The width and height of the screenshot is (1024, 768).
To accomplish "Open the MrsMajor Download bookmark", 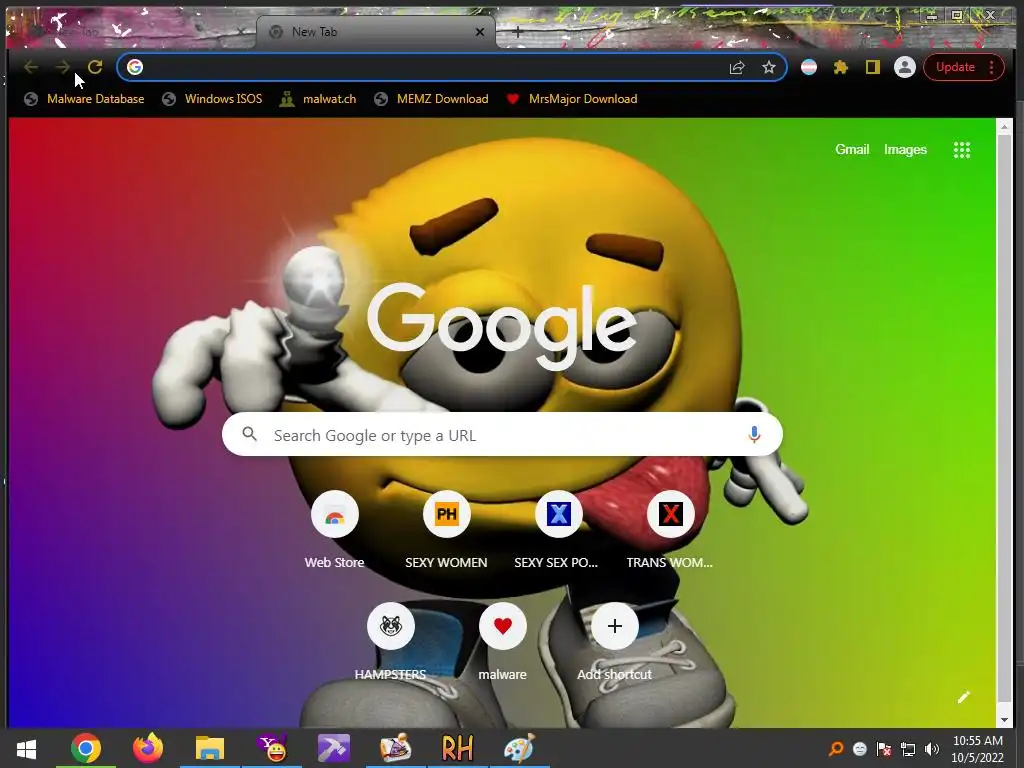I will point(572,99).
